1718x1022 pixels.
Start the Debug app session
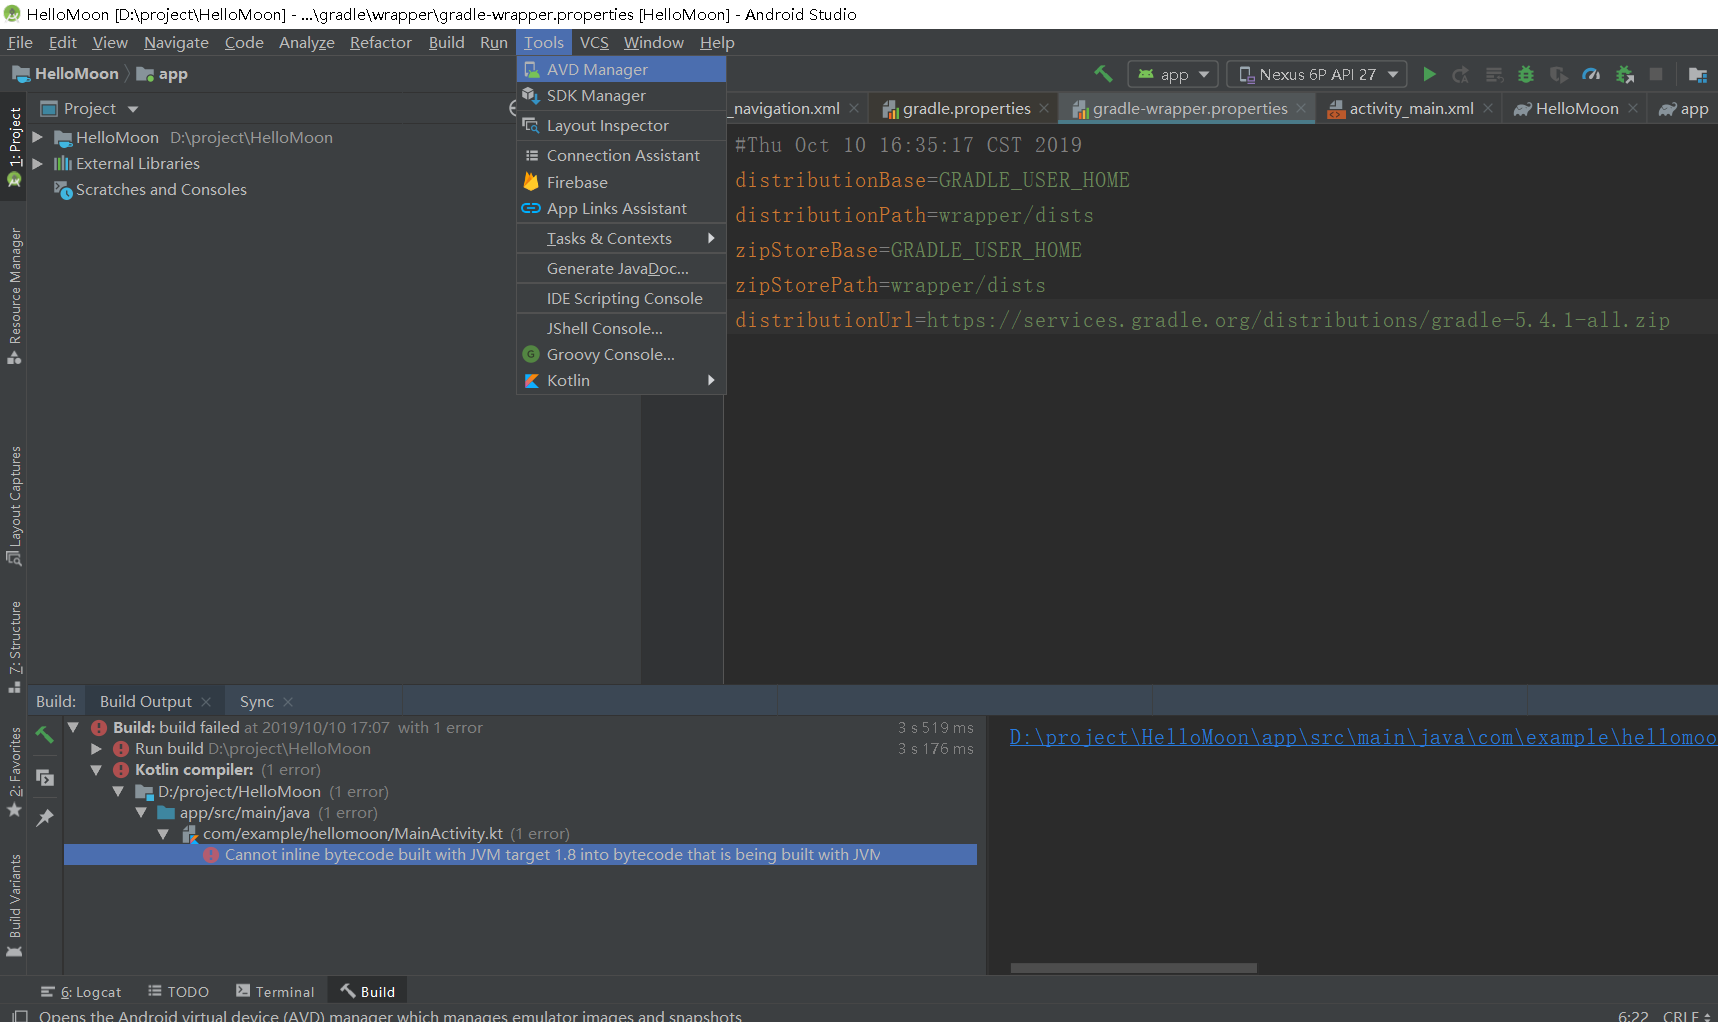(x=1525, y=74)
